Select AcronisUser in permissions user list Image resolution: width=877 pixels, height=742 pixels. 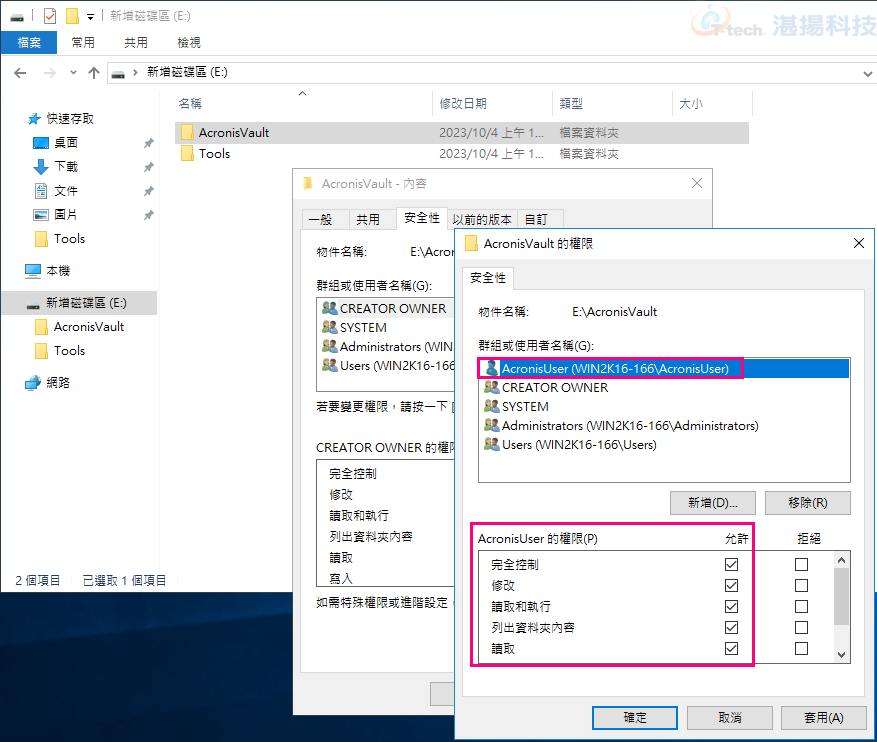[x=664, y=368]
